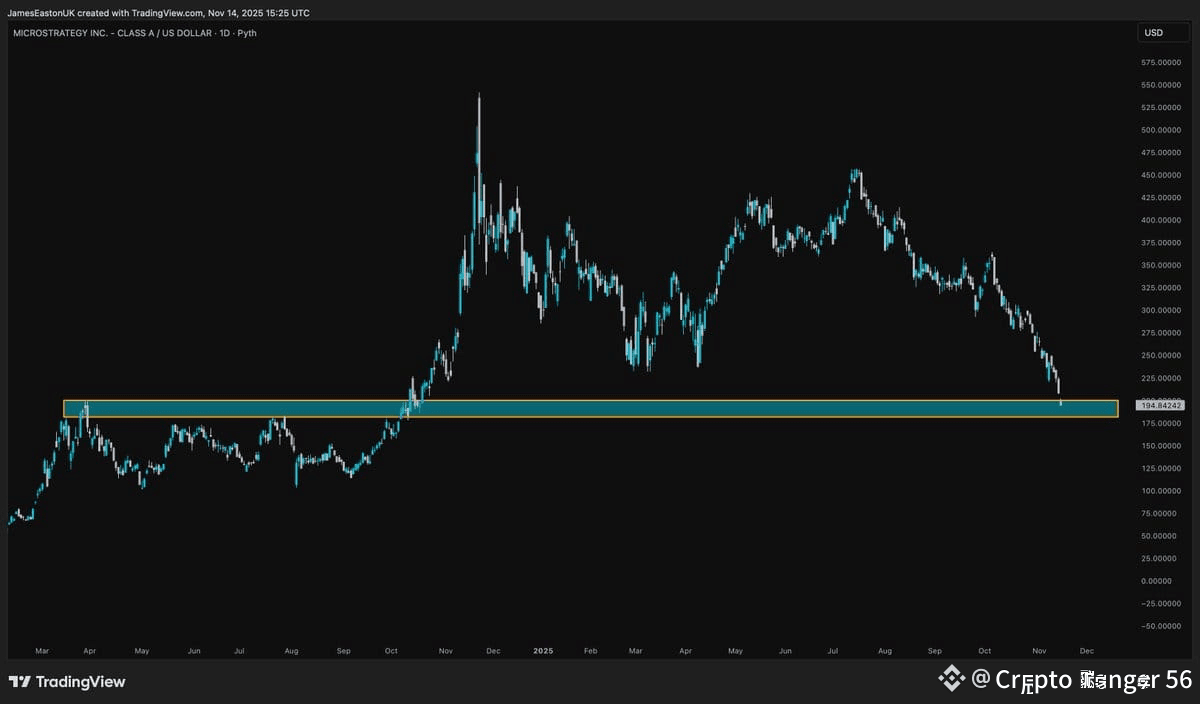Click the 450.00000 price axis label
The width and height of the screenshot is (1200, 704).
(1162, 175)
